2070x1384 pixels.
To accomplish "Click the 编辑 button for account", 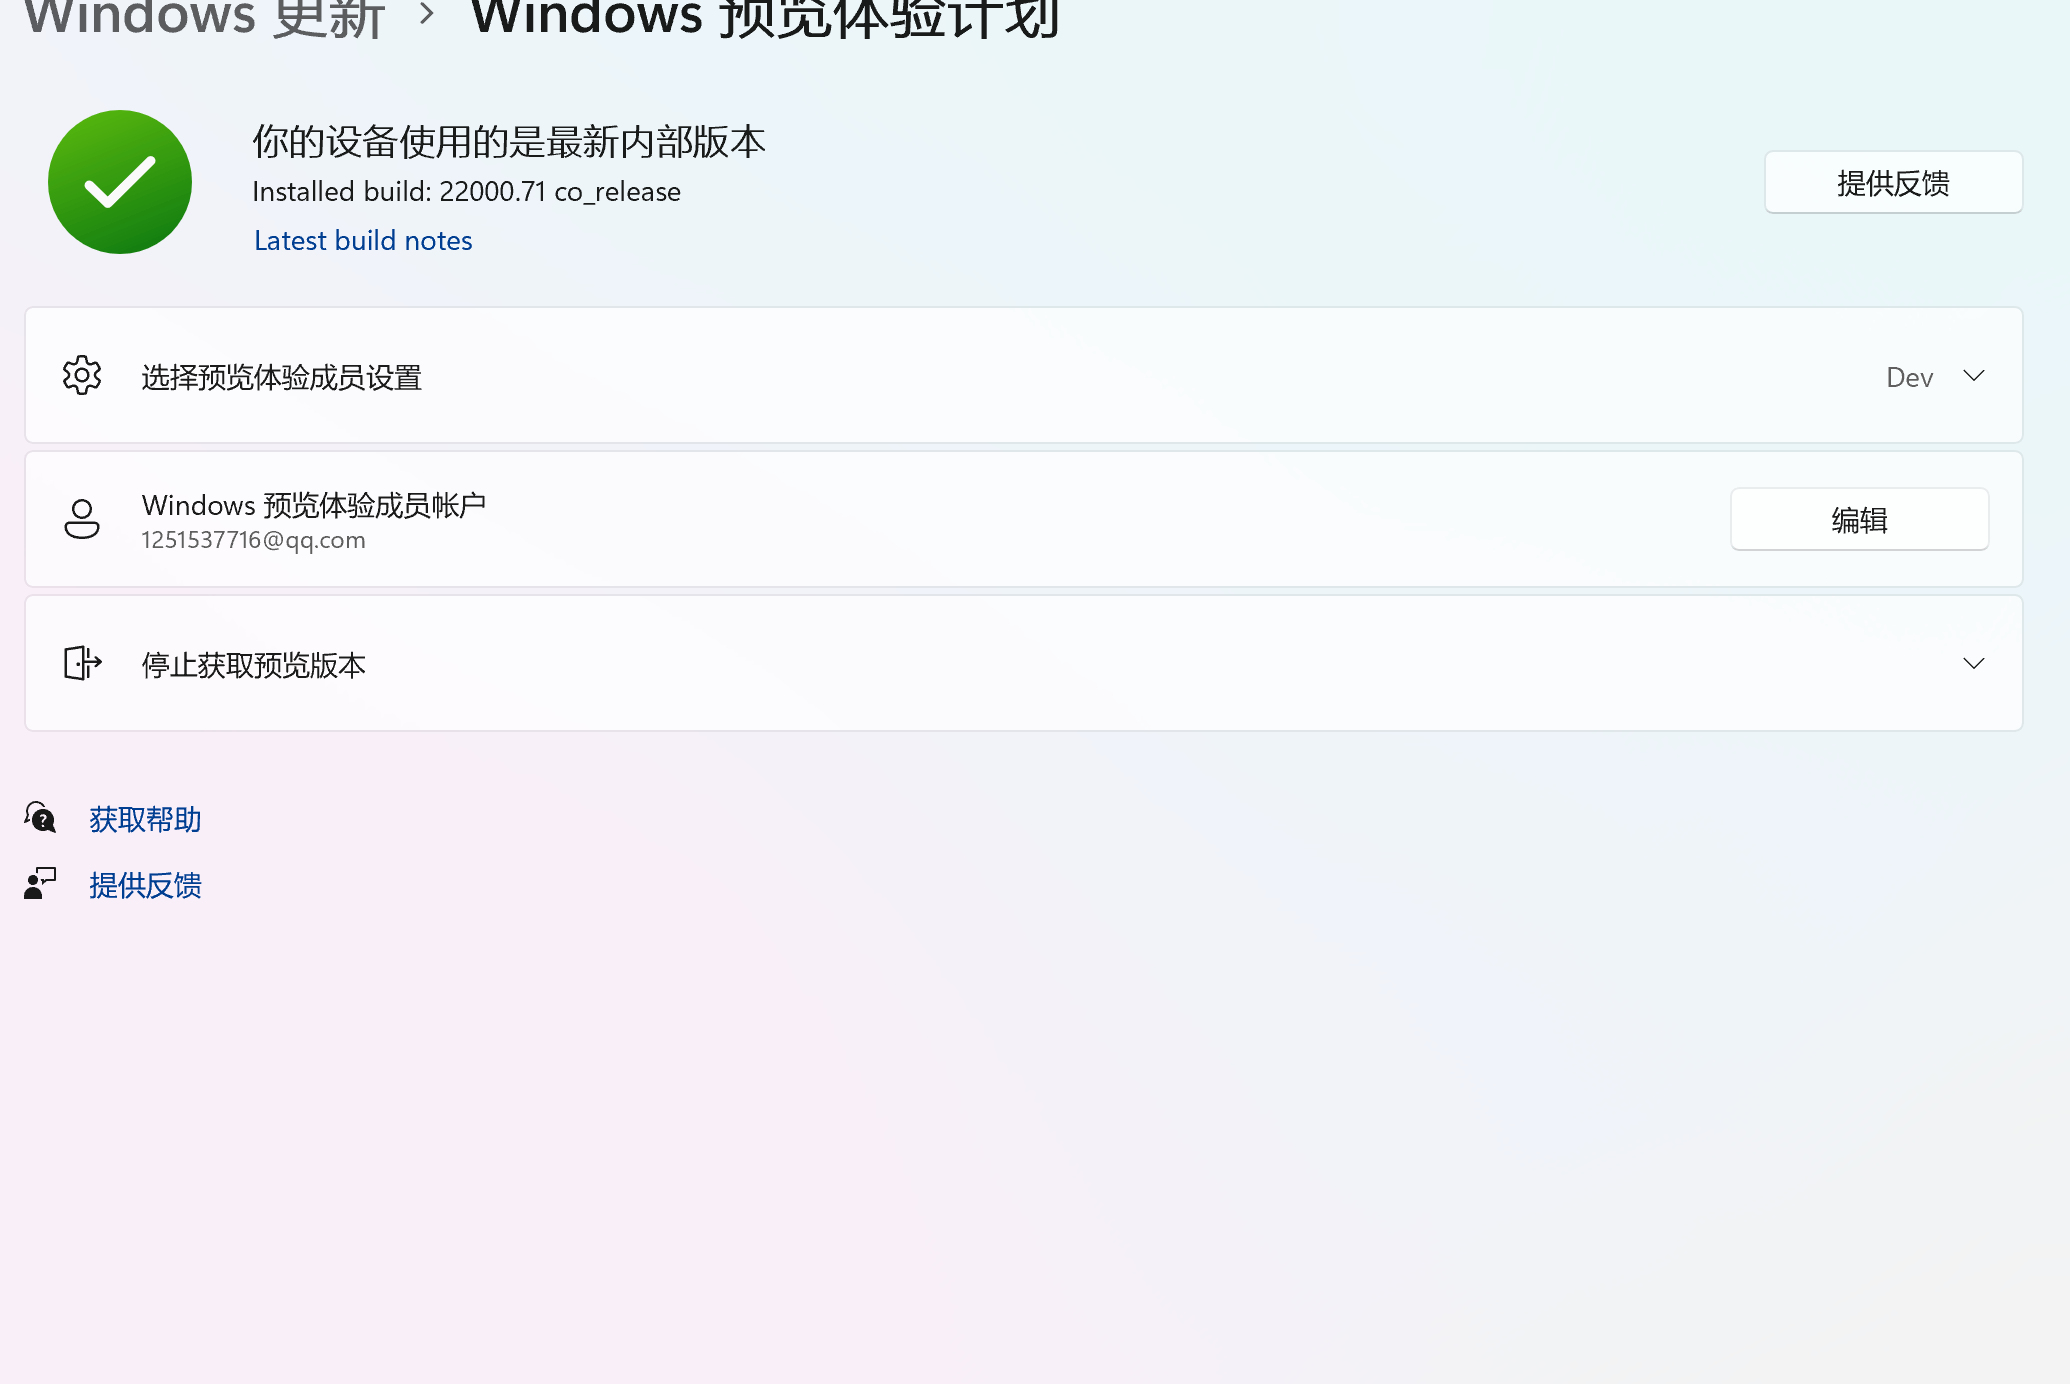I will pos(1859,519).
